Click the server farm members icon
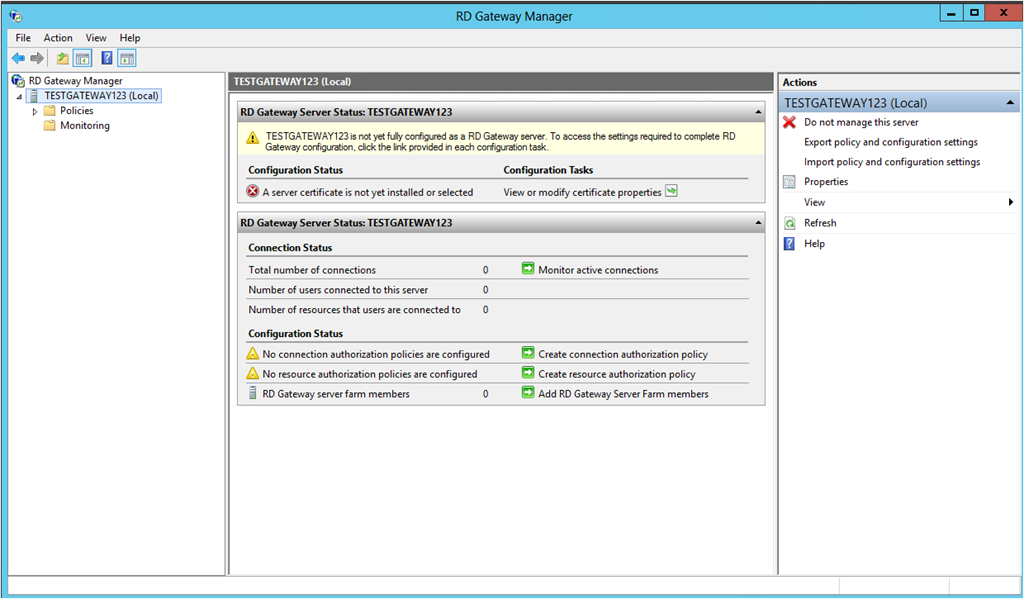This screenshot has height=599, width=1024. tap(253, 393)
